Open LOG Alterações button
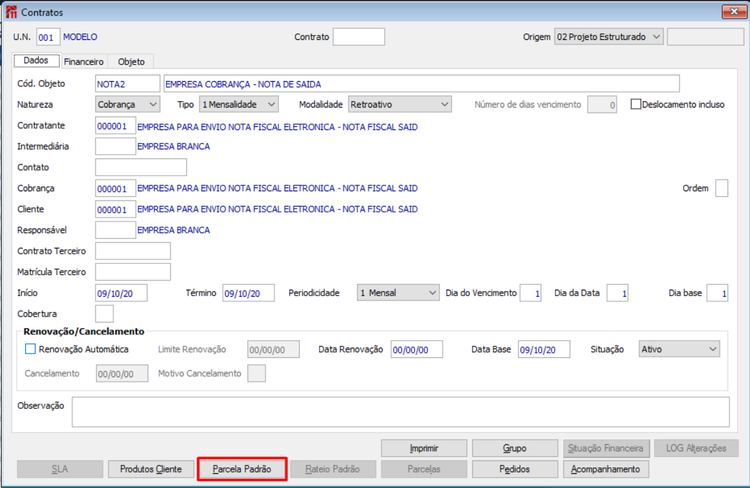Screen dimensions: 750x488 696,448
